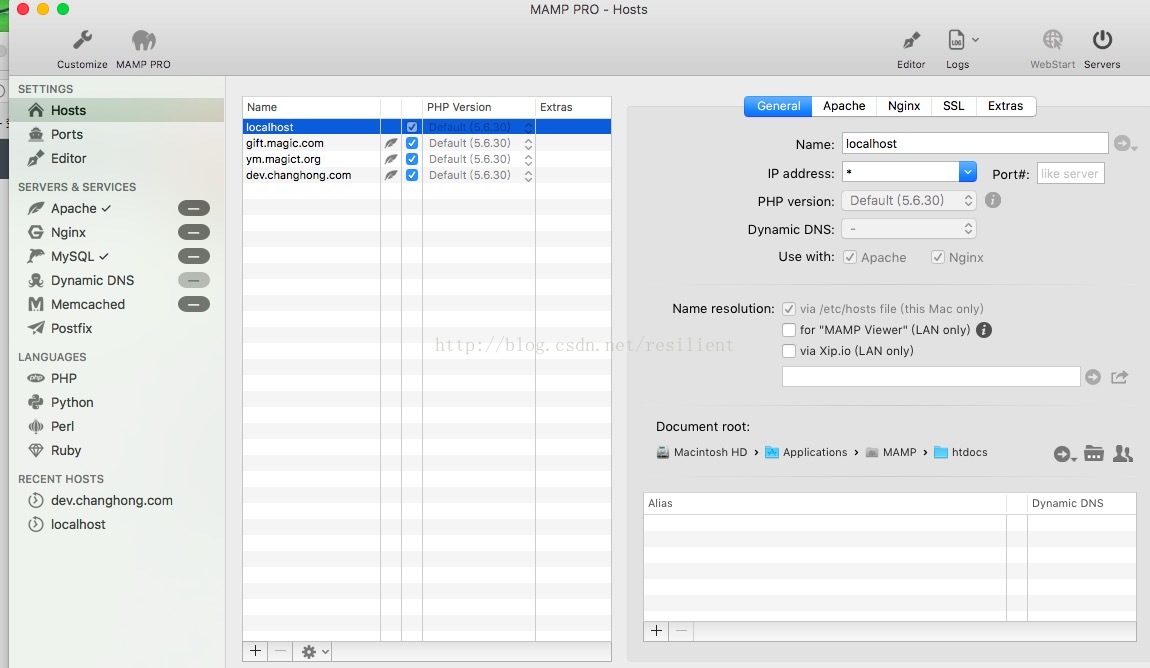Open the Logs toolbar icon
The width and height of the screenshot is (1150, 668).
click(x=956, y=40)
